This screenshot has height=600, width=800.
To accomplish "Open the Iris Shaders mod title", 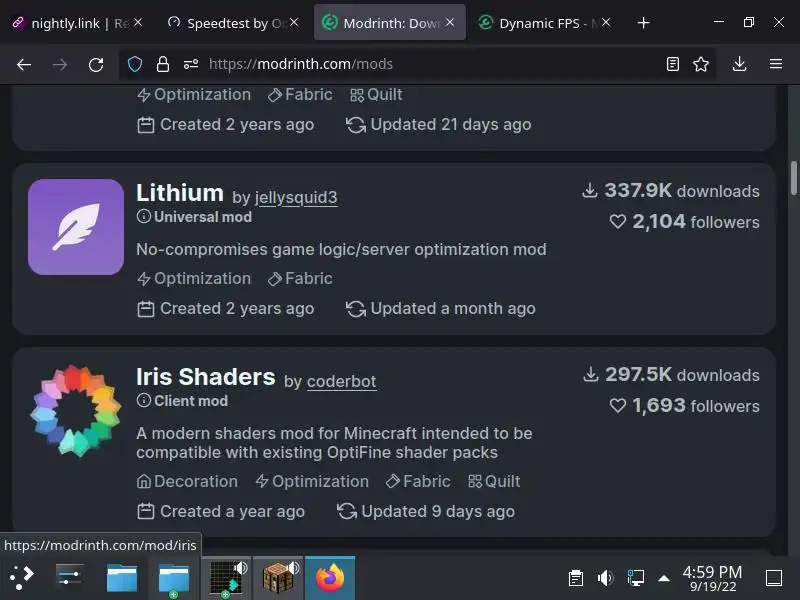I will pyautogui.click(x=206, y=377).
